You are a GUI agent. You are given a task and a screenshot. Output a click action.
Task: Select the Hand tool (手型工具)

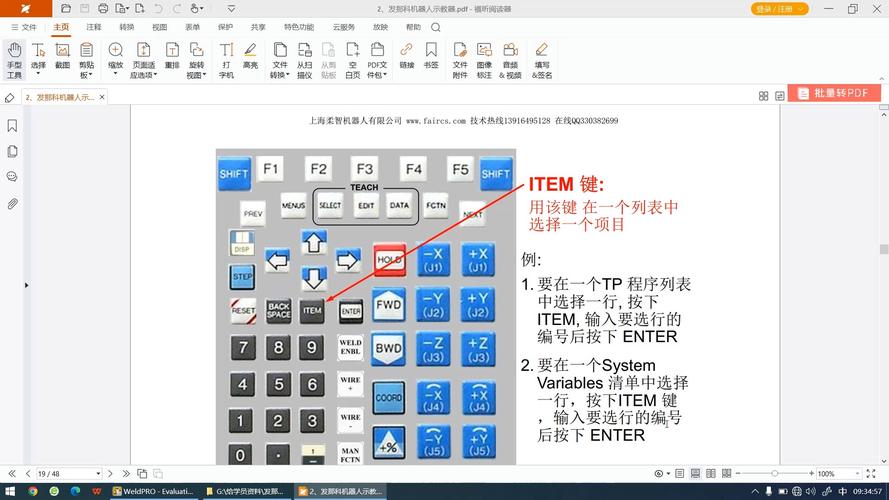14,60
